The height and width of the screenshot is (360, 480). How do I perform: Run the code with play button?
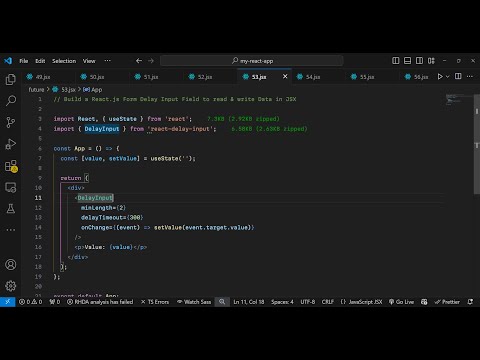click(440, 77)
